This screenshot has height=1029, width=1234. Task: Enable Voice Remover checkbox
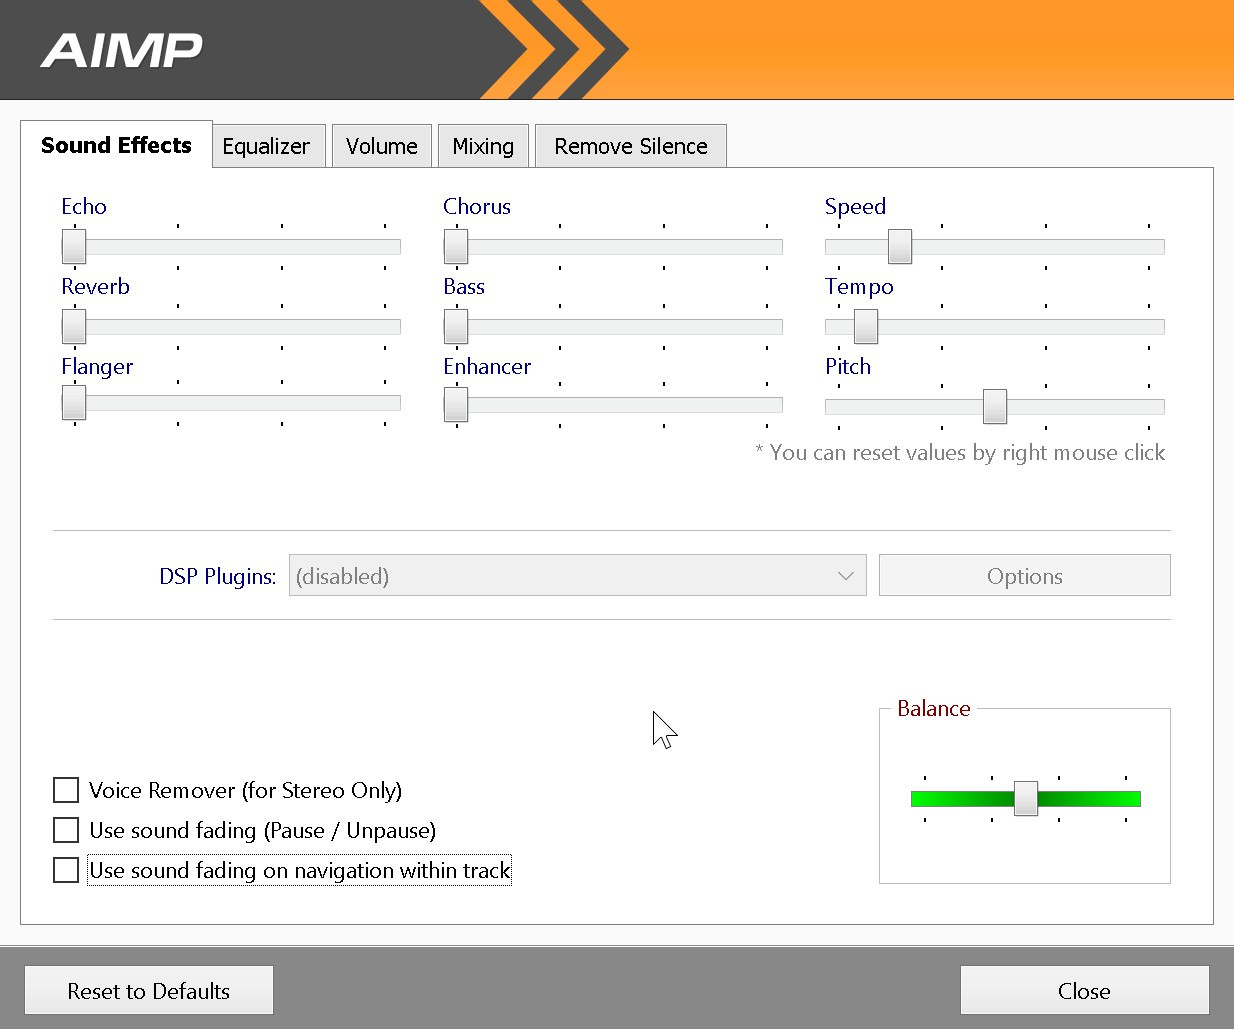66,790
